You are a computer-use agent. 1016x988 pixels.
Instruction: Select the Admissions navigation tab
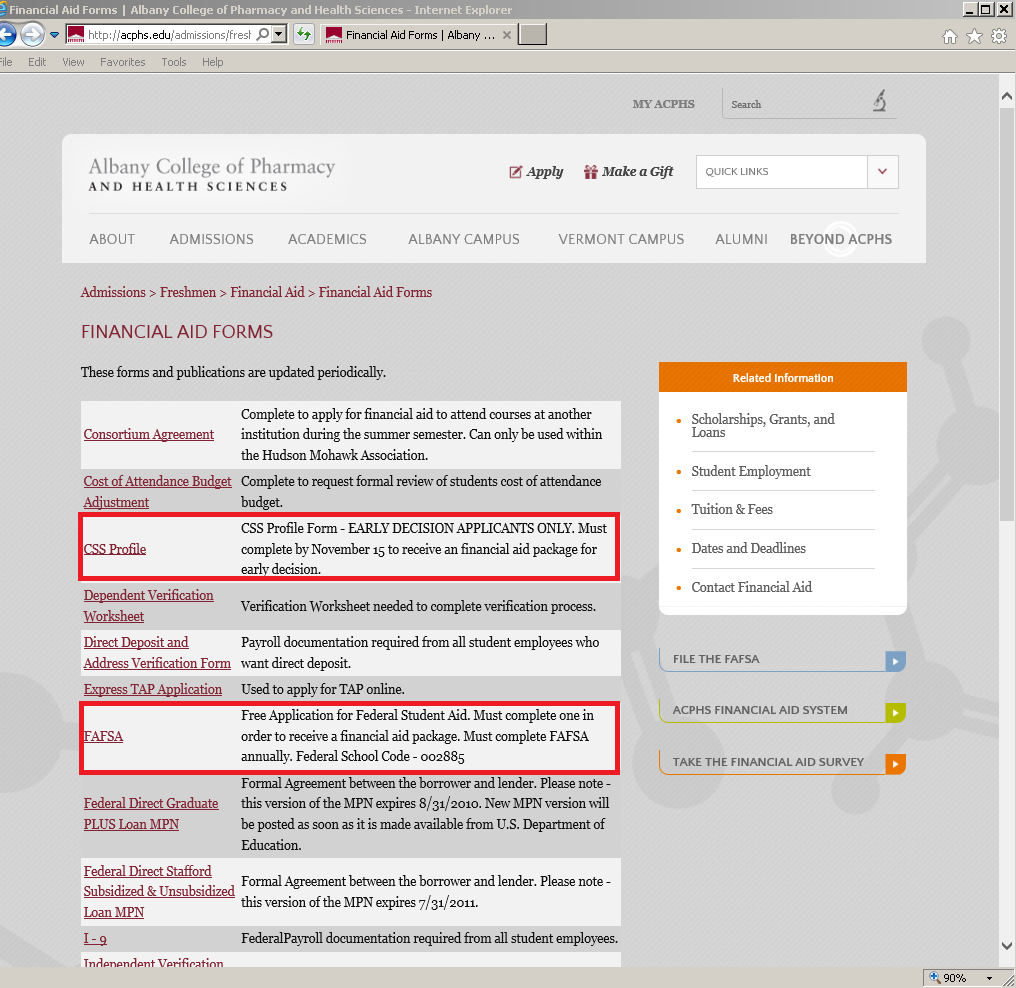(211, 239)
